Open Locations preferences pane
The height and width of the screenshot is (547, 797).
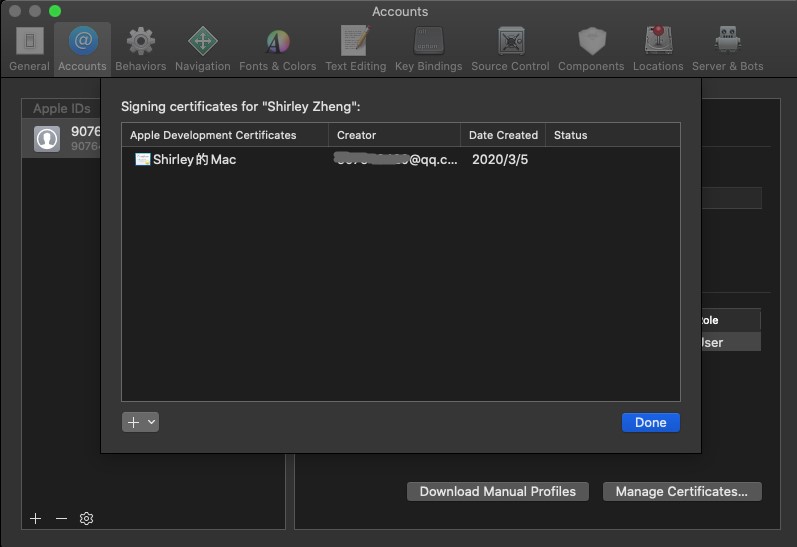[x=658, y=49]
